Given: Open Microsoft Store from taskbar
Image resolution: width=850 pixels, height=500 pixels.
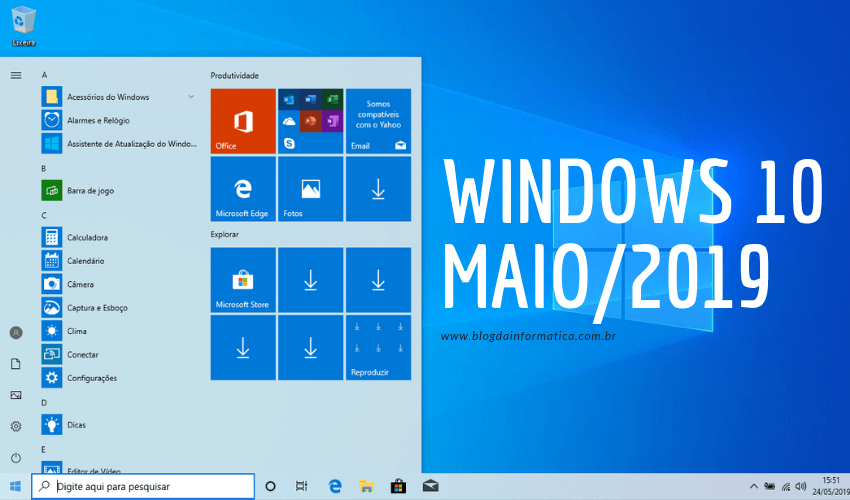Looking at the screenshot, I should [x=398, y=486].
